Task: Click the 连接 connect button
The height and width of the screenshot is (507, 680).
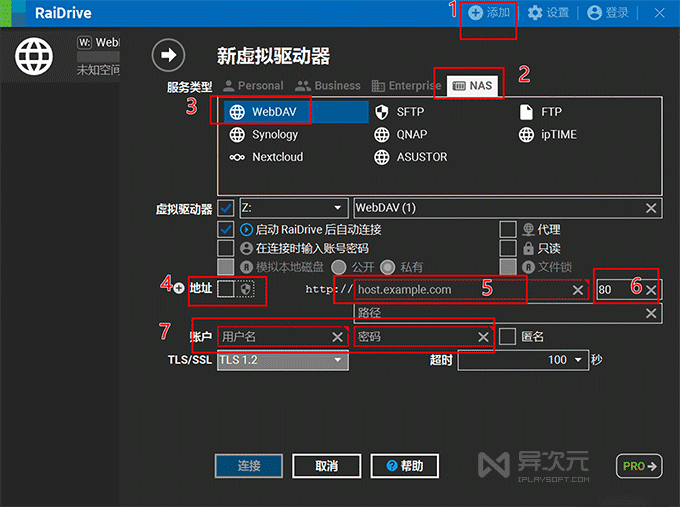Action: pyautogui.click(x=249, y=466)
